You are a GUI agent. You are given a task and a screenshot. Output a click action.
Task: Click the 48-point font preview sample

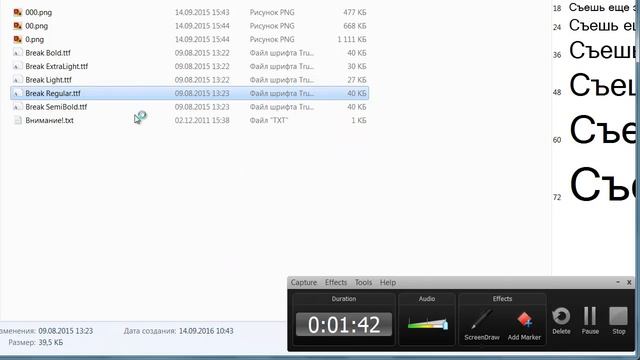pyautogui.click(x=602, y=85)
